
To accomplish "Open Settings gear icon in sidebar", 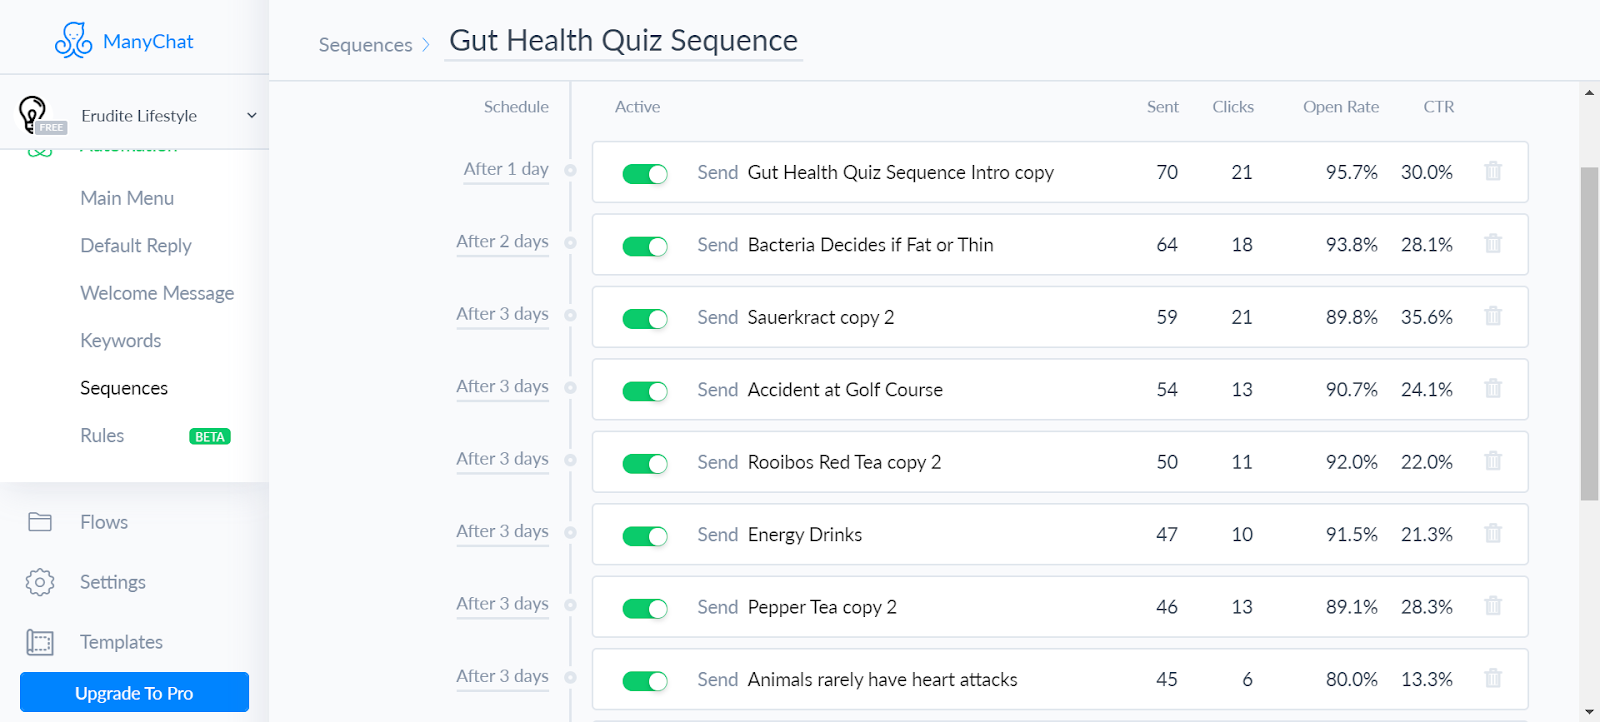I will (40, 582).
